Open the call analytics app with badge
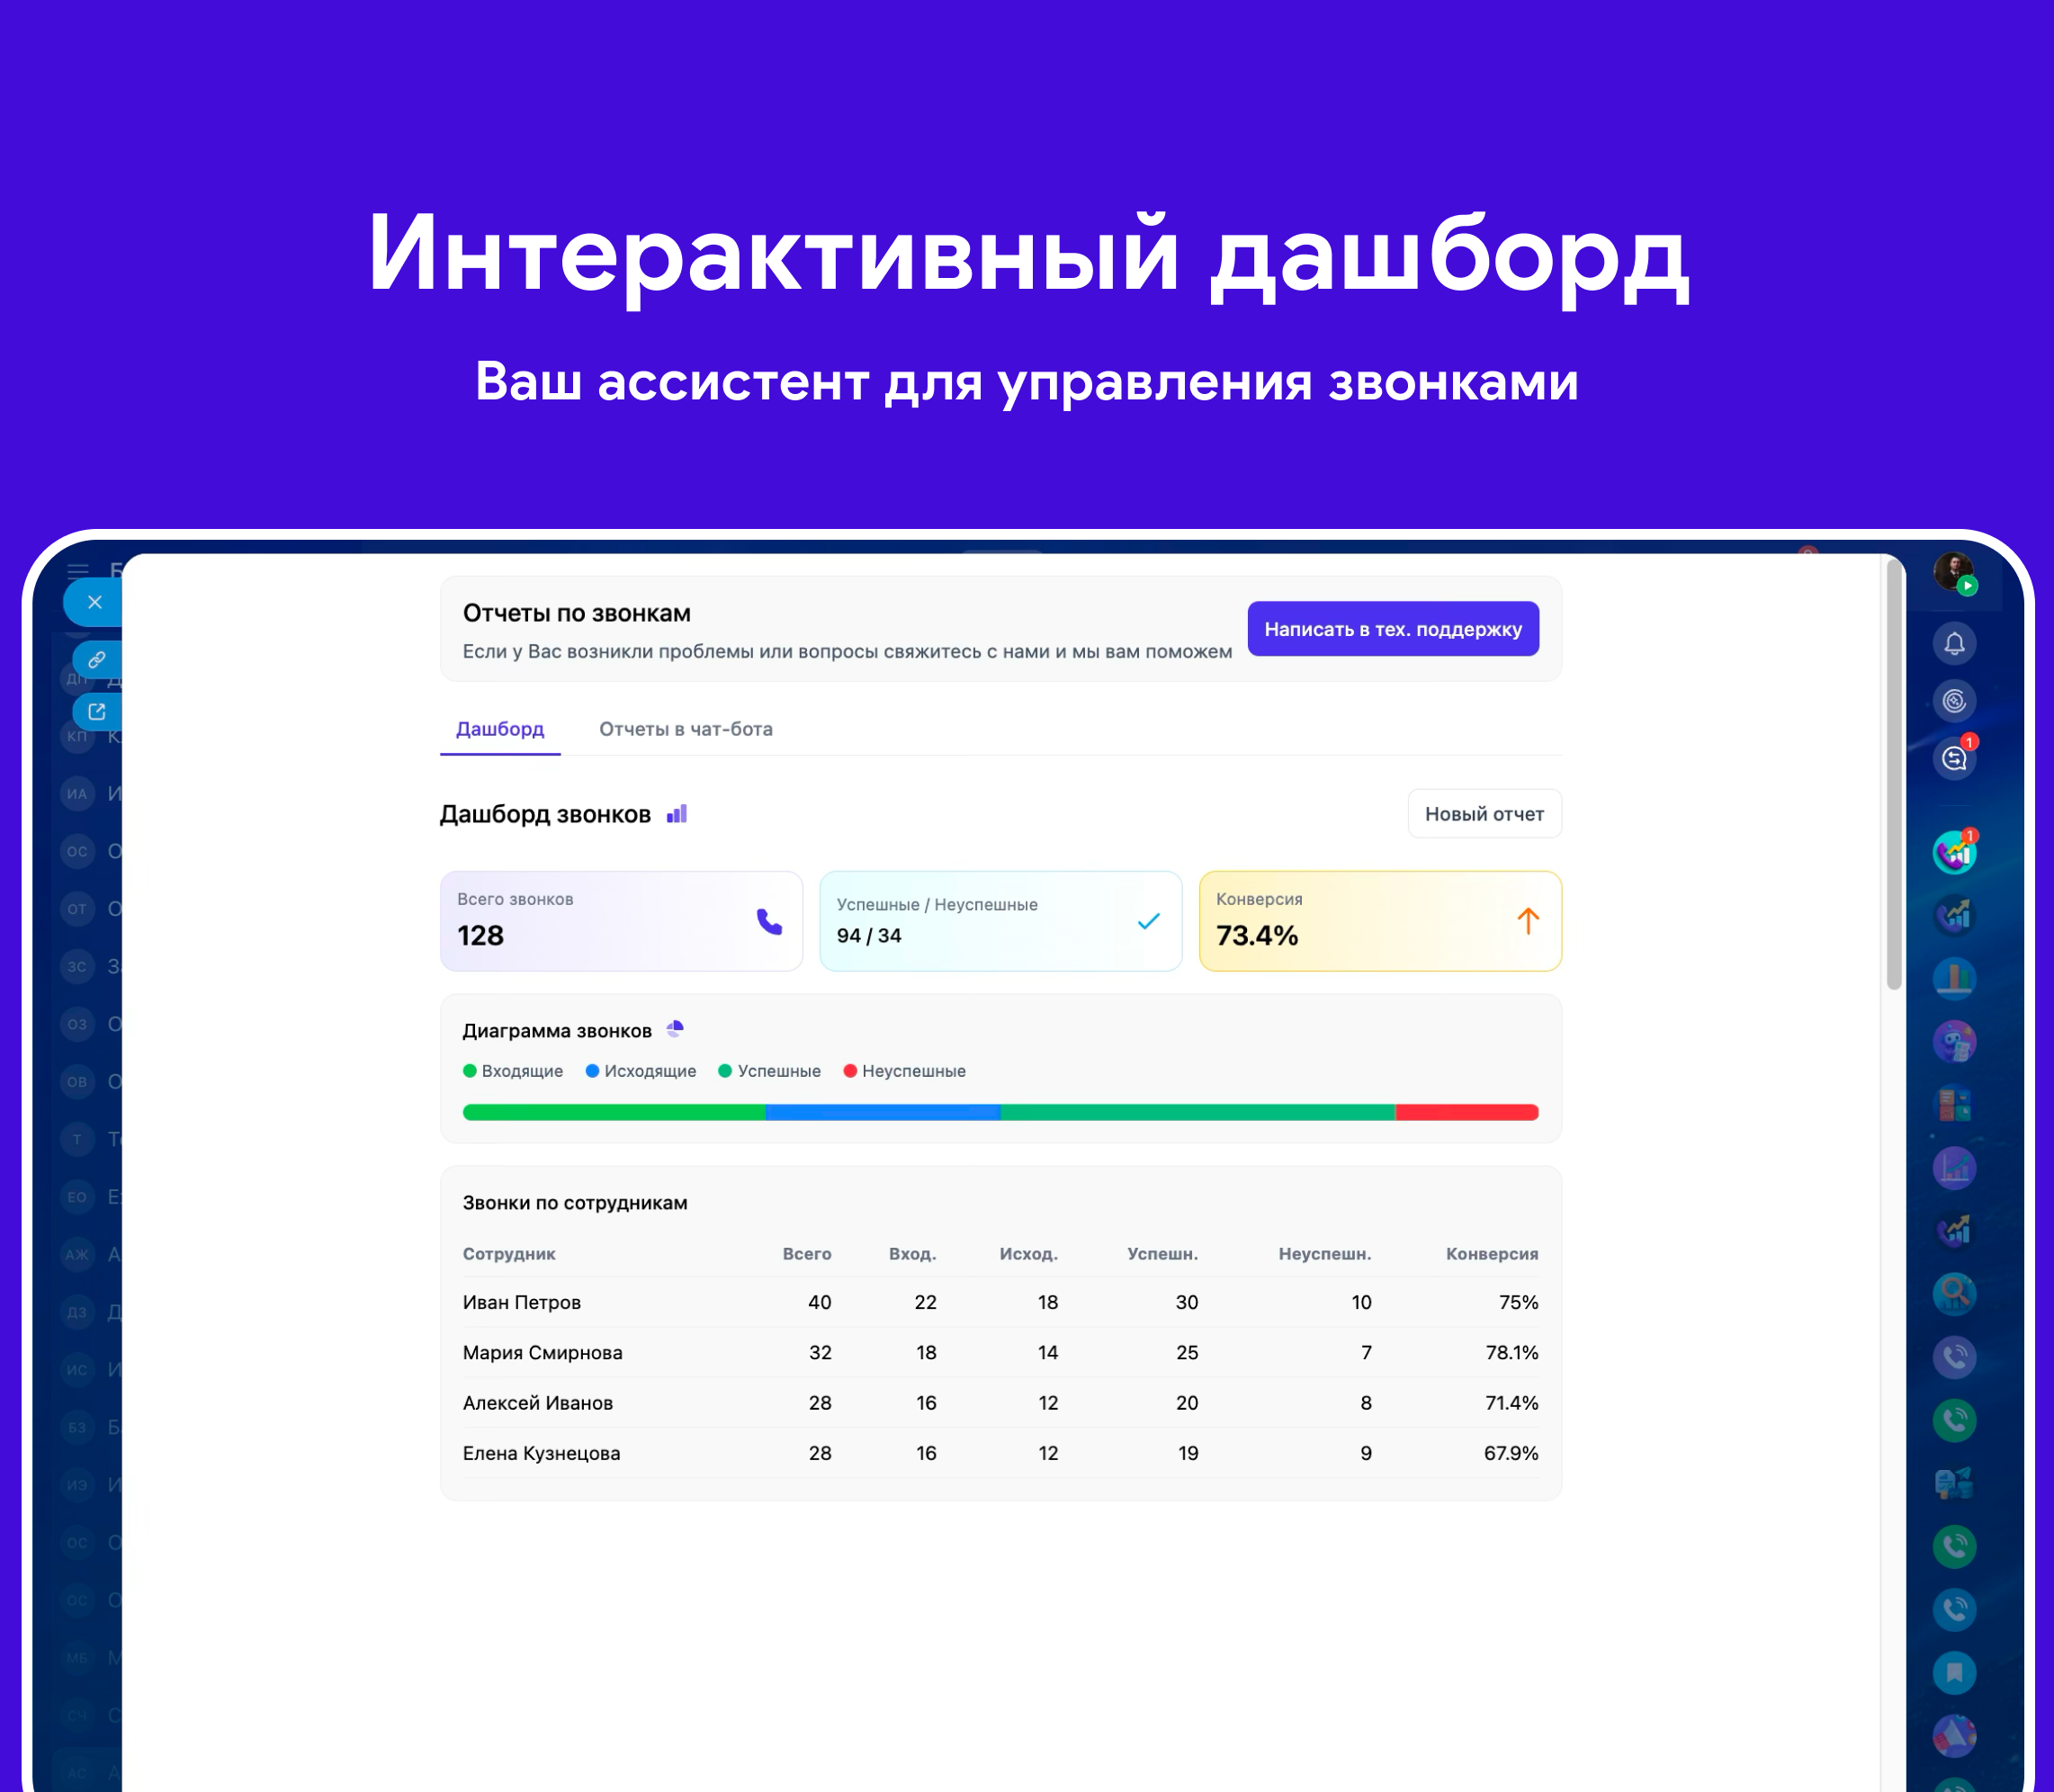This screenshot has width=2054, height=1792. point(1954,853)
